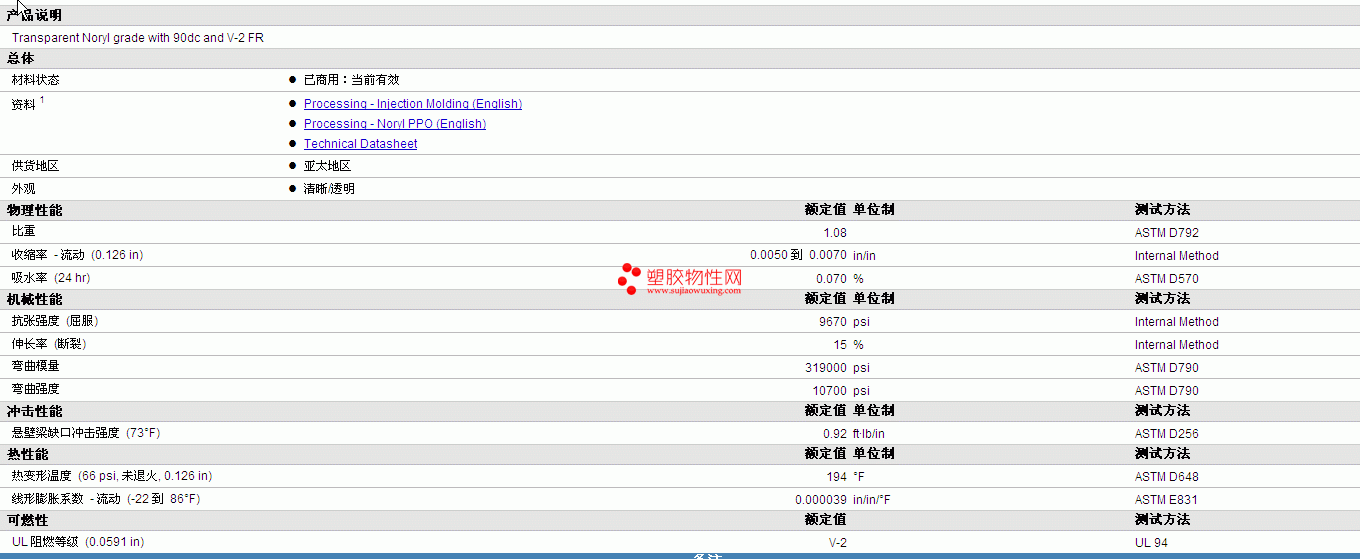The width and height of the screenshot is (1360, 559).
Task: Select the 弯曲模量 row label
Action: [36, 366]
